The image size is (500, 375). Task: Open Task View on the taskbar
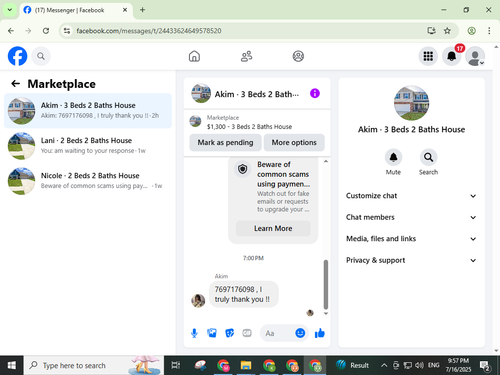tap(176, 365)
